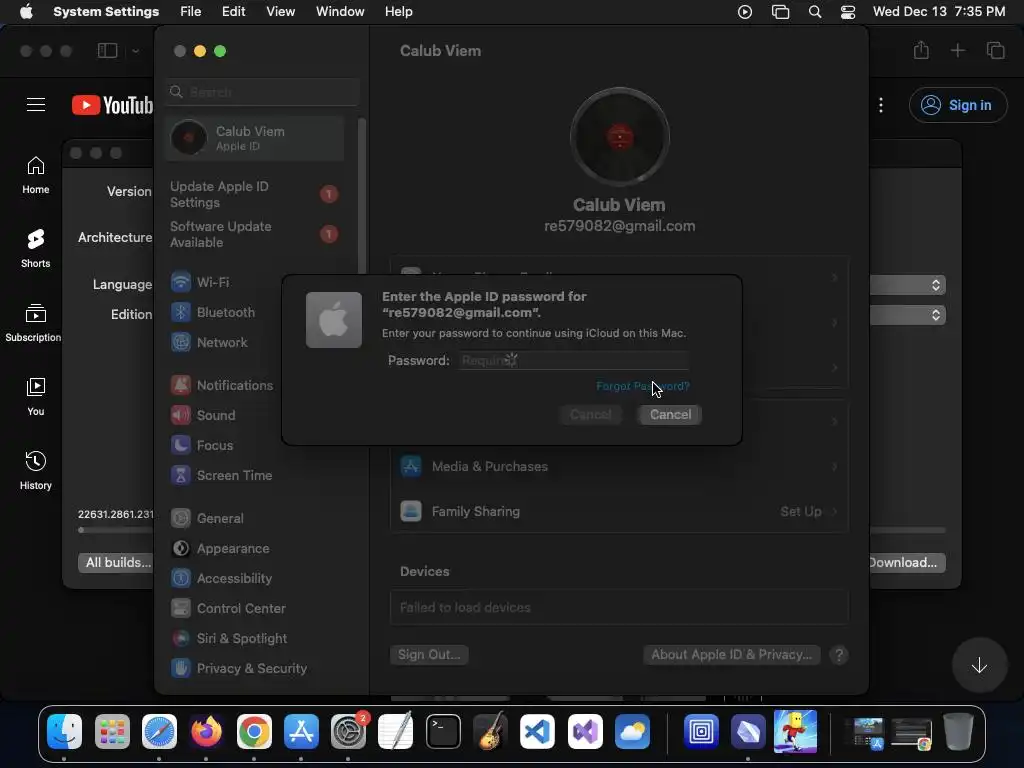Open the Weather app in the Dock
Screen dimensions: 1024x768
point(632,731)
